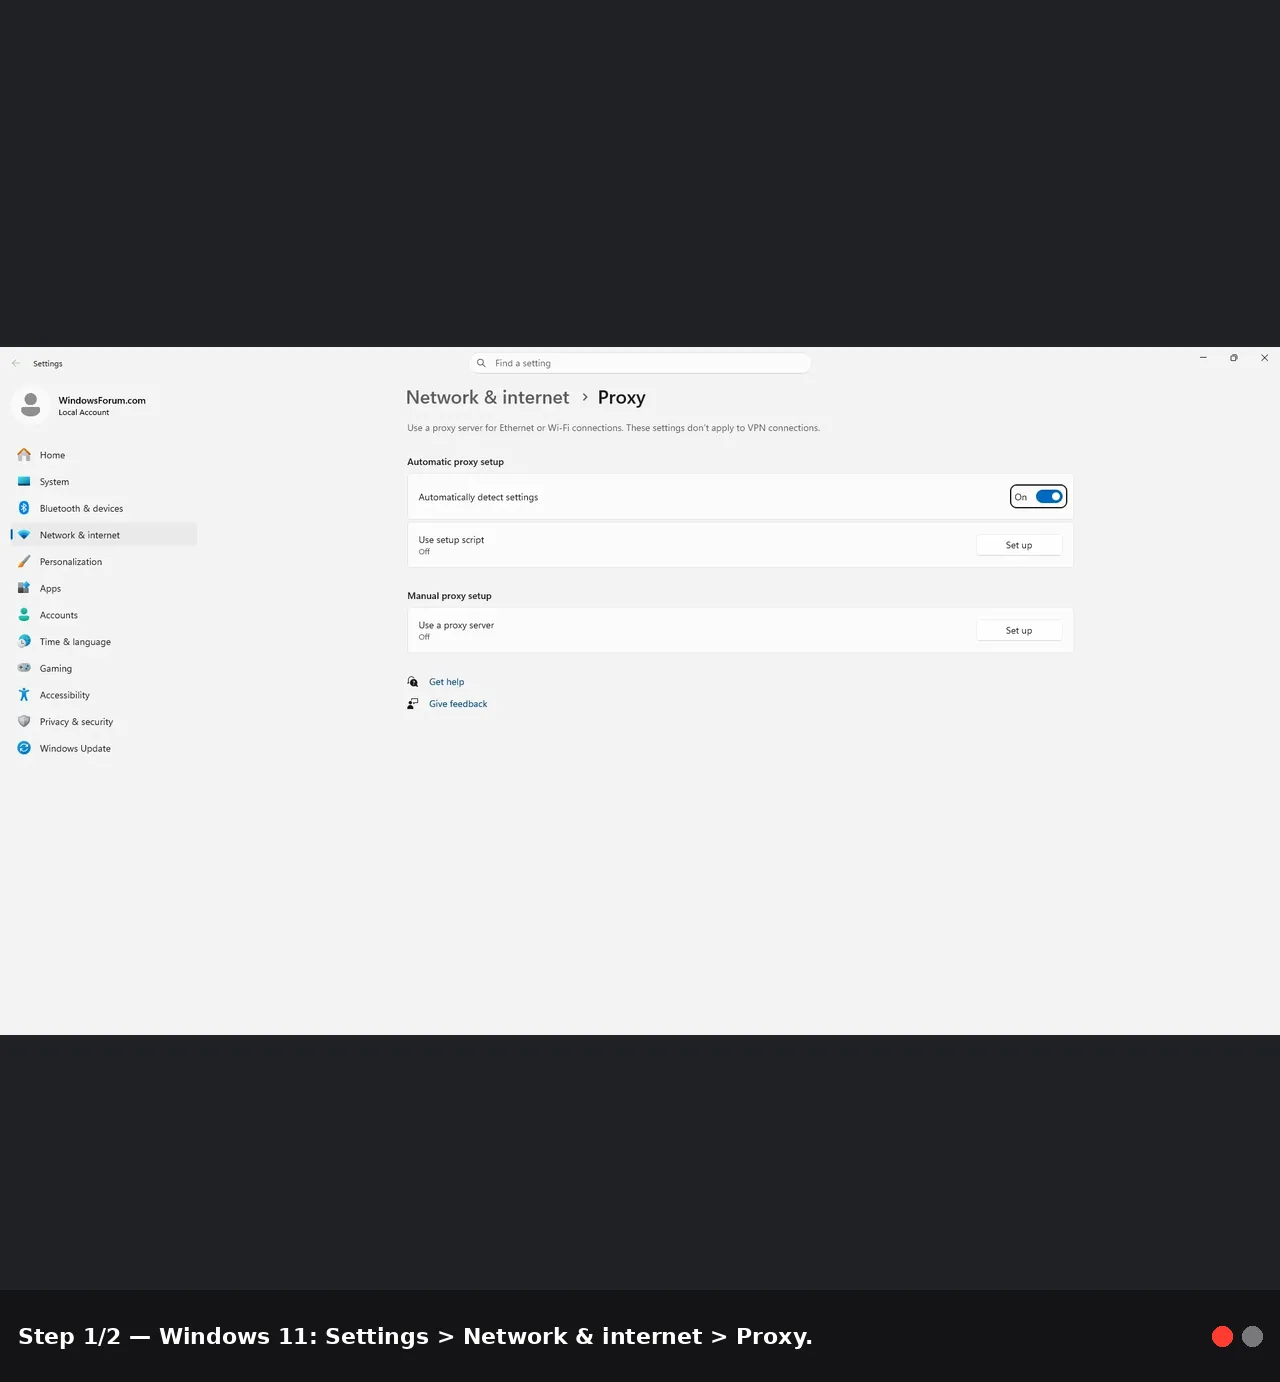Click the proxy description mentioning VPN connections
The height and width of the screenshot is (1382, 1280).
pos(613,428)
